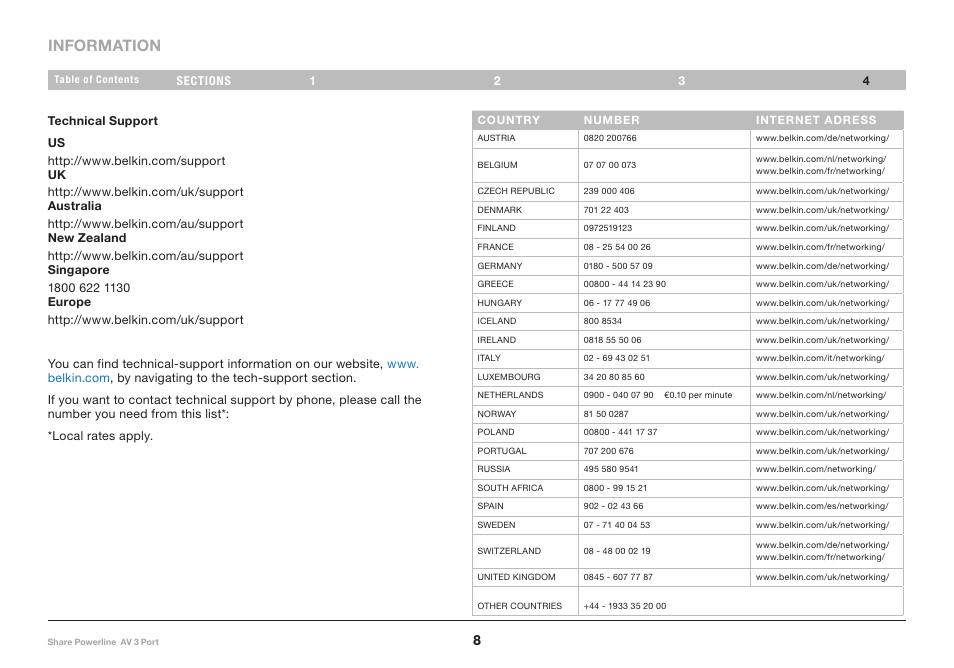954x668 pixels.
Task: Select Hungary number 06 - 17 77 49 06
Action: (x=616, y=303)
